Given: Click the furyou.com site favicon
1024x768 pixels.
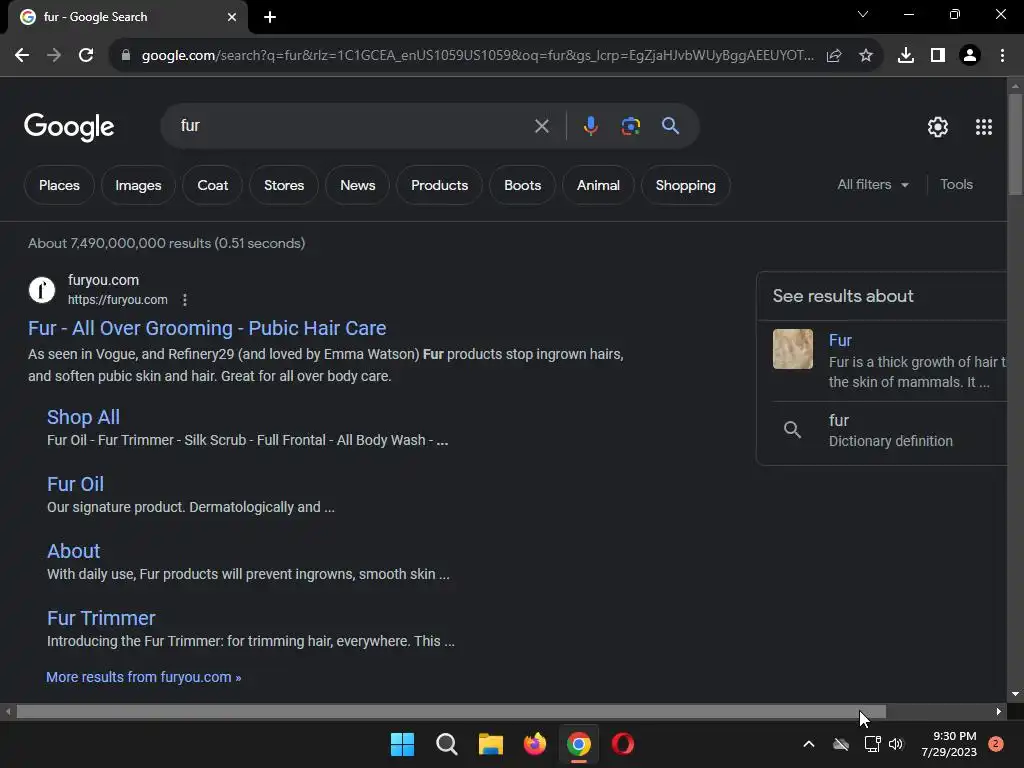Looking at the screenshot, I should pyautogui.click(x=42, y=289).
